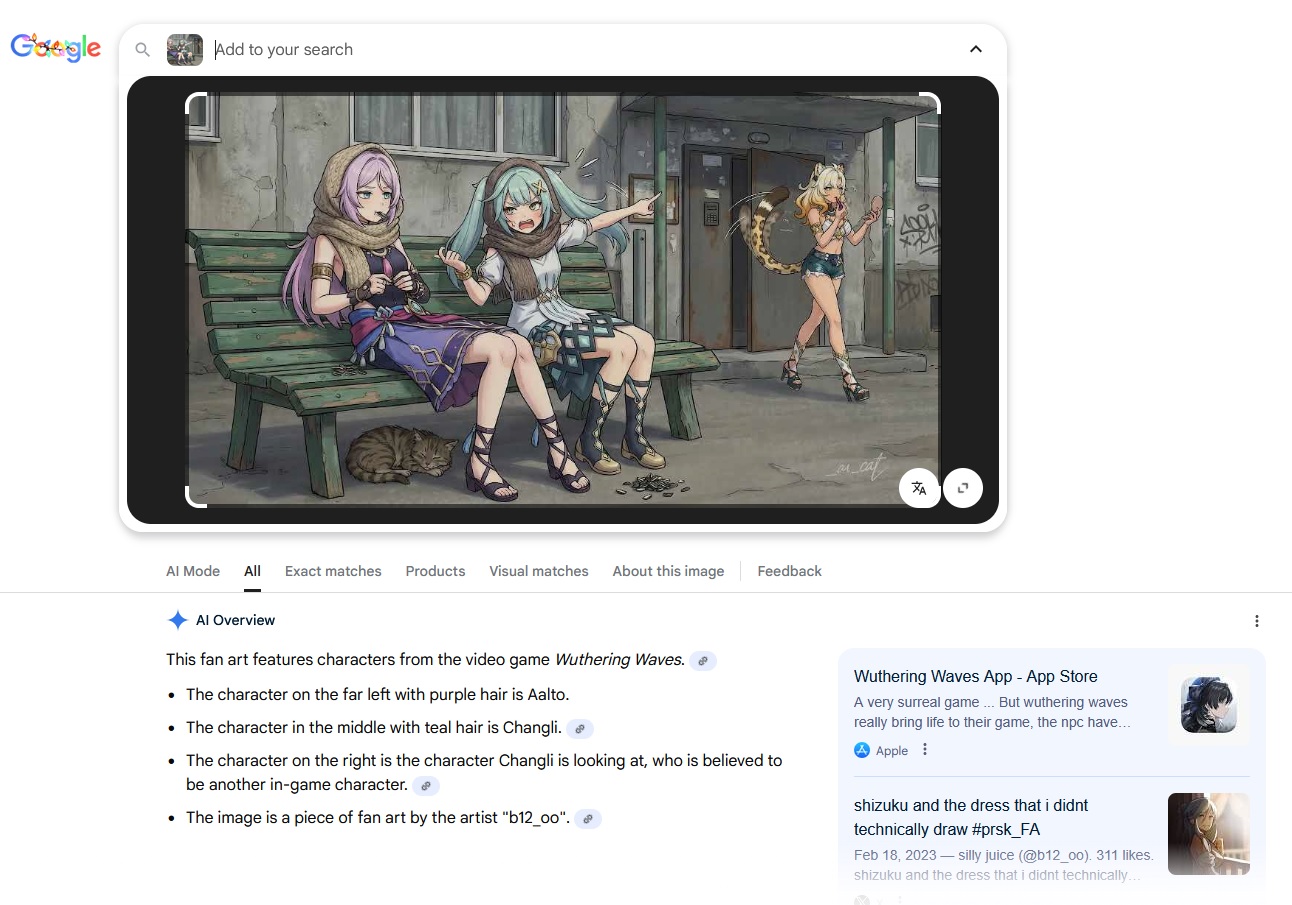Click the main fan art image preview

coord(563,299)
